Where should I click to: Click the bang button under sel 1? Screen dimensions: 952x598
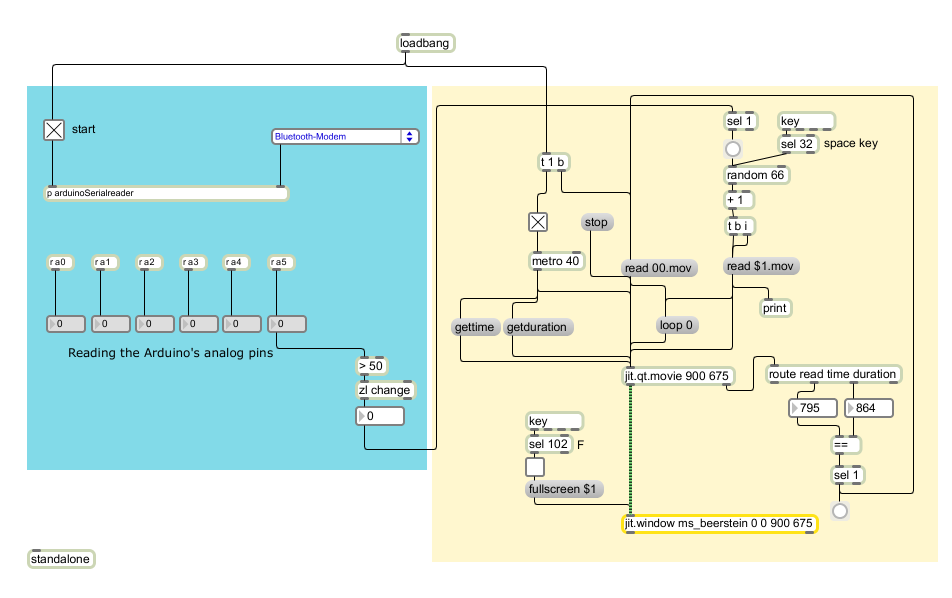(733, 150)
